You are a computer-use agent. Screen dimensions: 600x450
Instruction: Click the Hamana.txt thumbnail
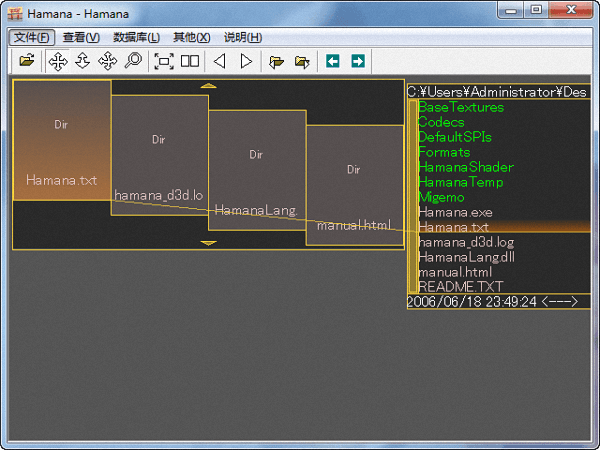point(61,140)
